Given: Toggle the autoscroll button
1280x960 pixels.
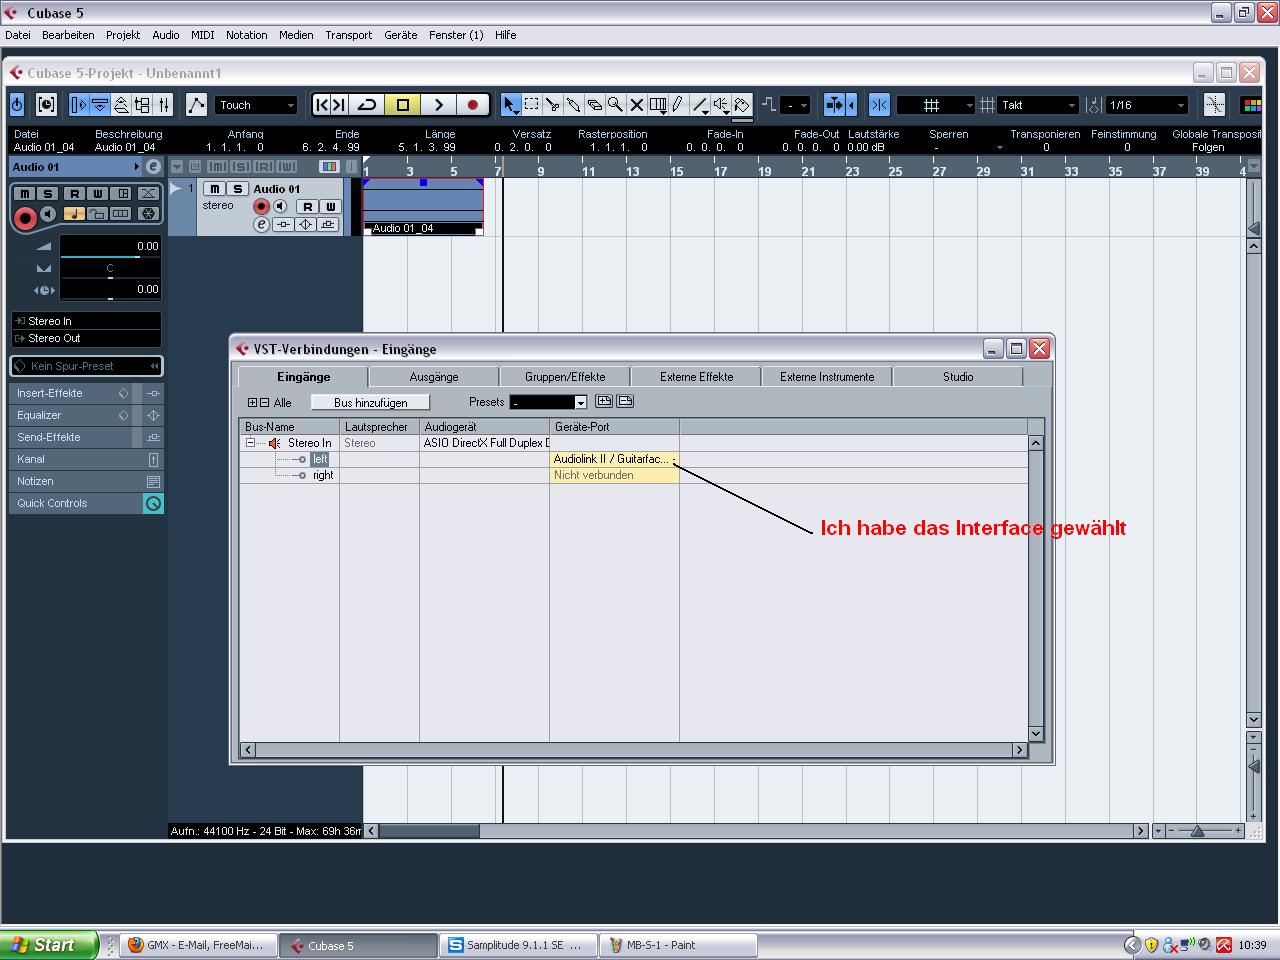Looking at the screenshot, I should click(835, 104).
